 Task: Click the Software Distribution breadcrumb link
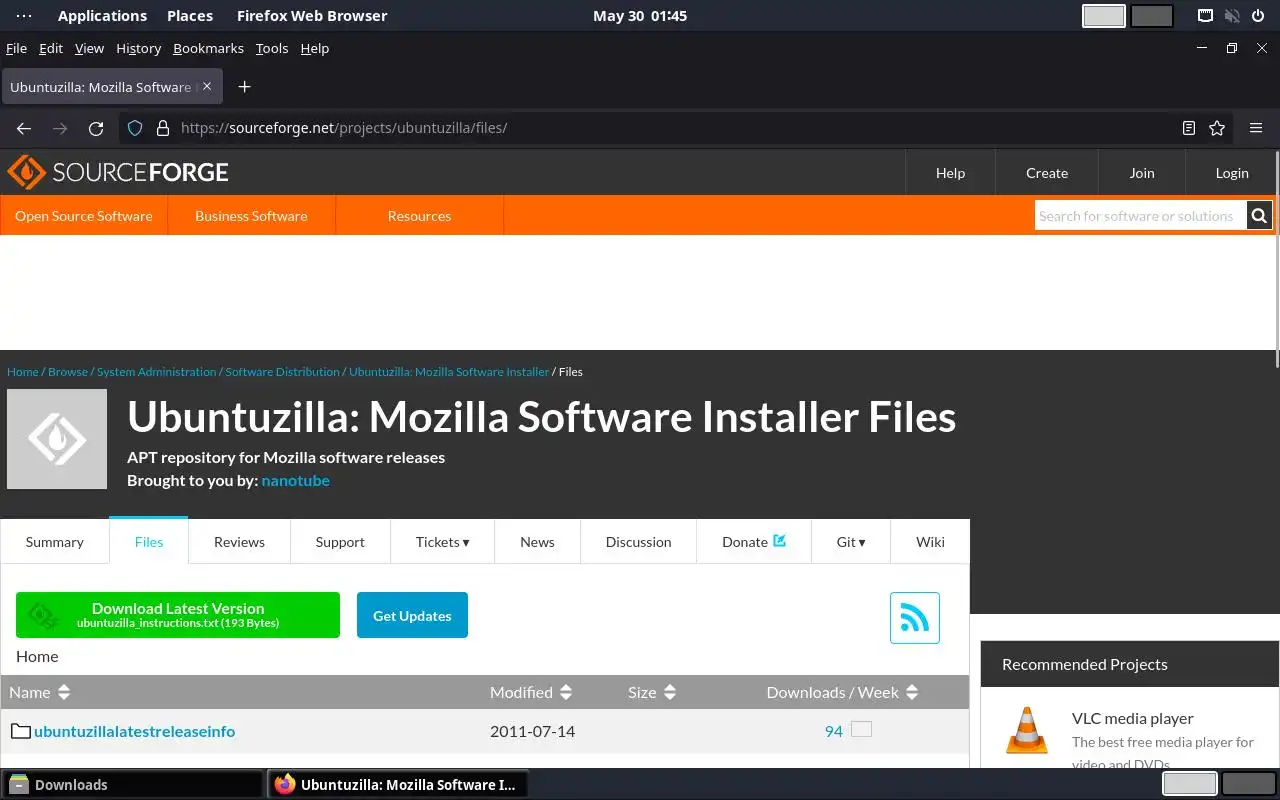coord(283,371)
